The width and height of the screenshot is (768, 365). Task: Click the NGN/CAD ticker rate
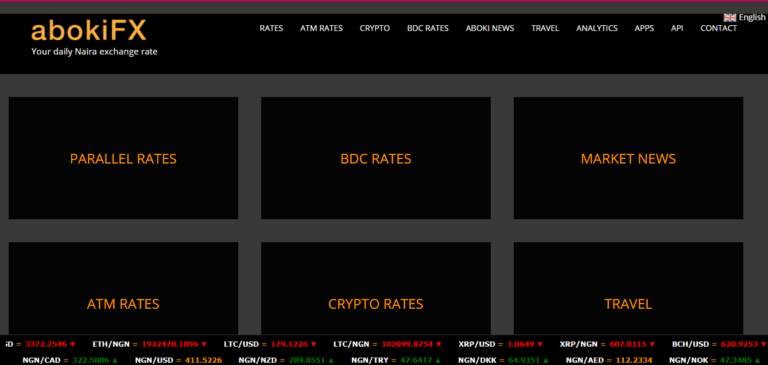[70, 361]
